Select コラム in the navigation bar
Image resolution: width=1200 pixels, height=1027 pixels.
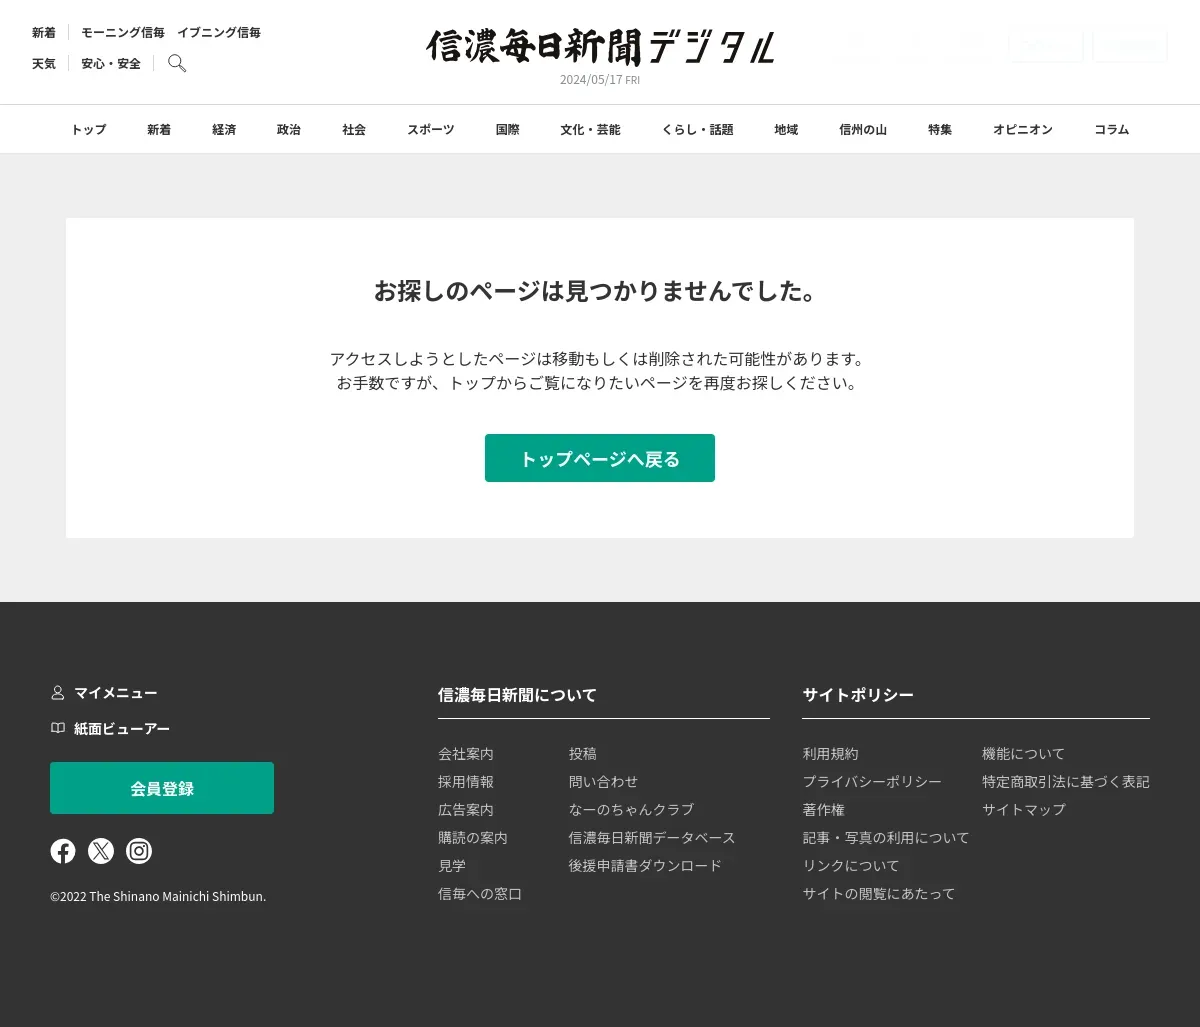[1112, 130]
